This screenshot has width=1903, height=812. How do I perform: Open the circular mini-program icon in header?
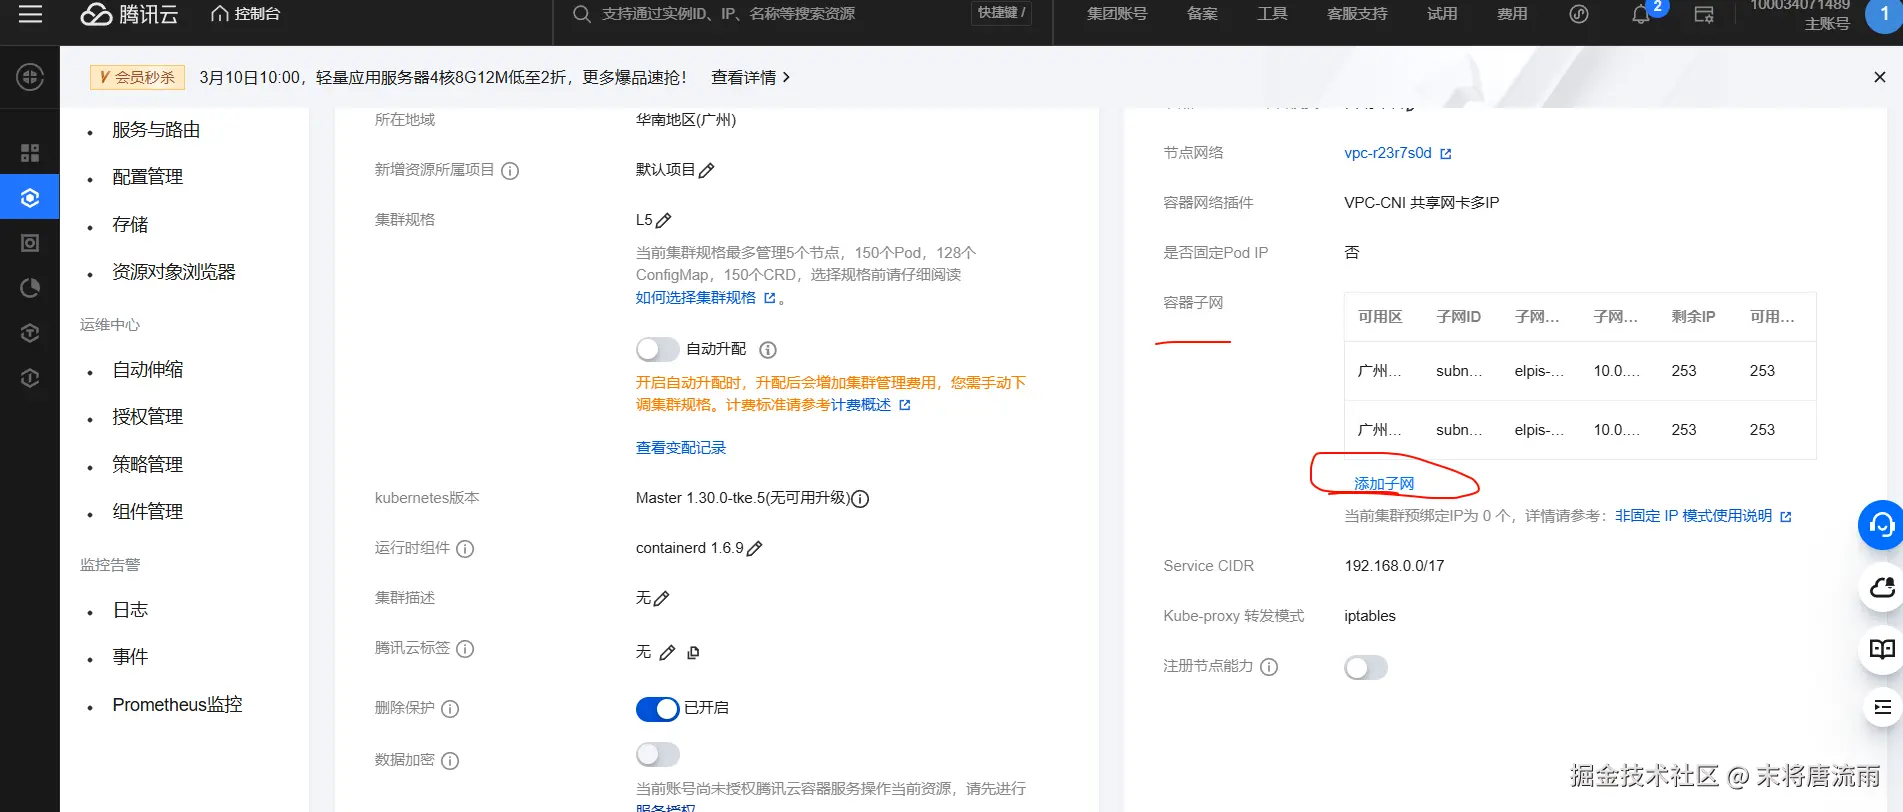[x=1579, y=14]
